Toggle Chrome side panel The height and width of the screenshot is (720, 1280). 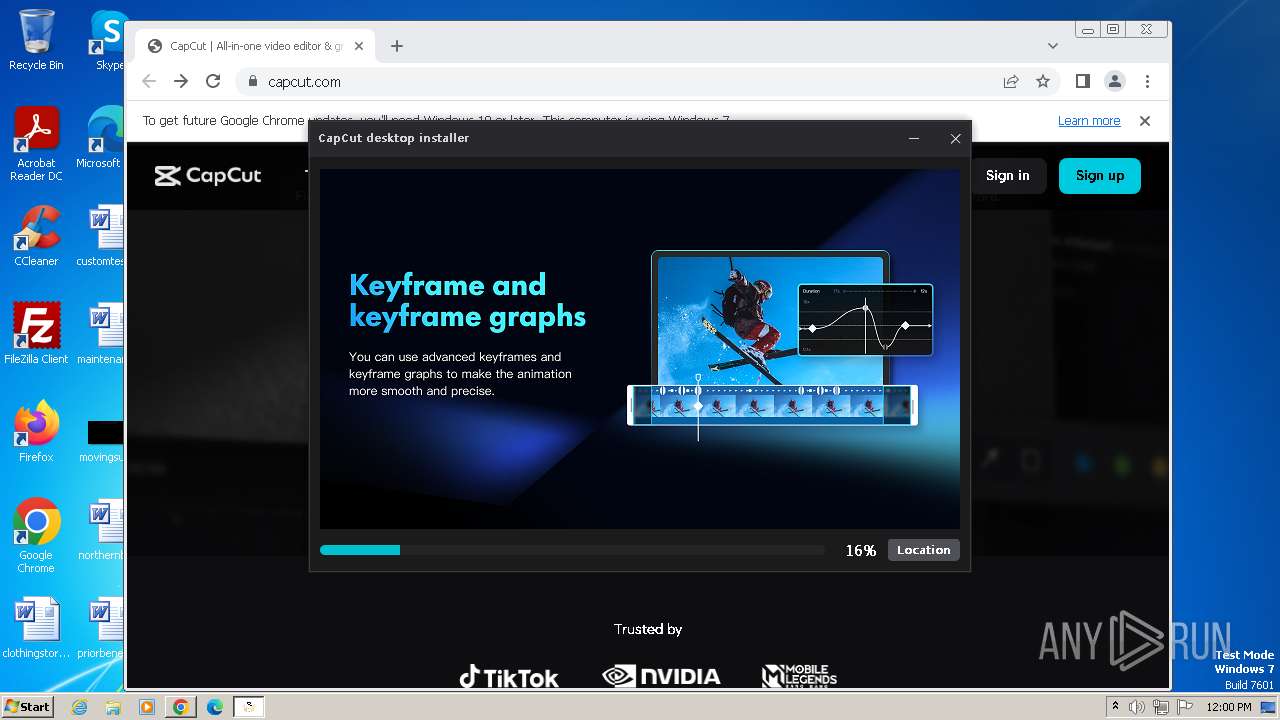[x=1083, y=82]
